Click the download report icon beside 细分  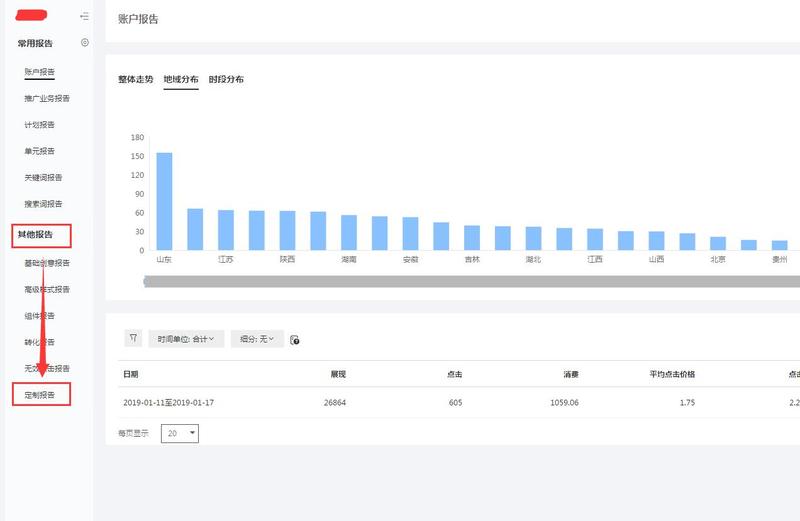tap(294, 340)
